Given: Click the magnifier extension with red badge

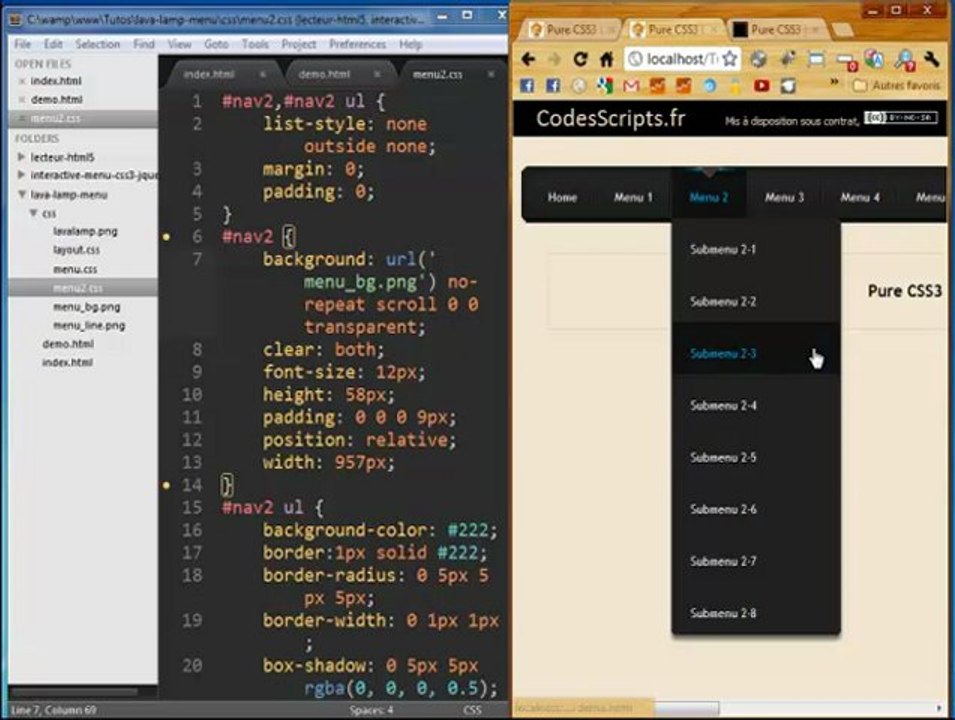Looking at the screenshot, I should click(904, 60).
